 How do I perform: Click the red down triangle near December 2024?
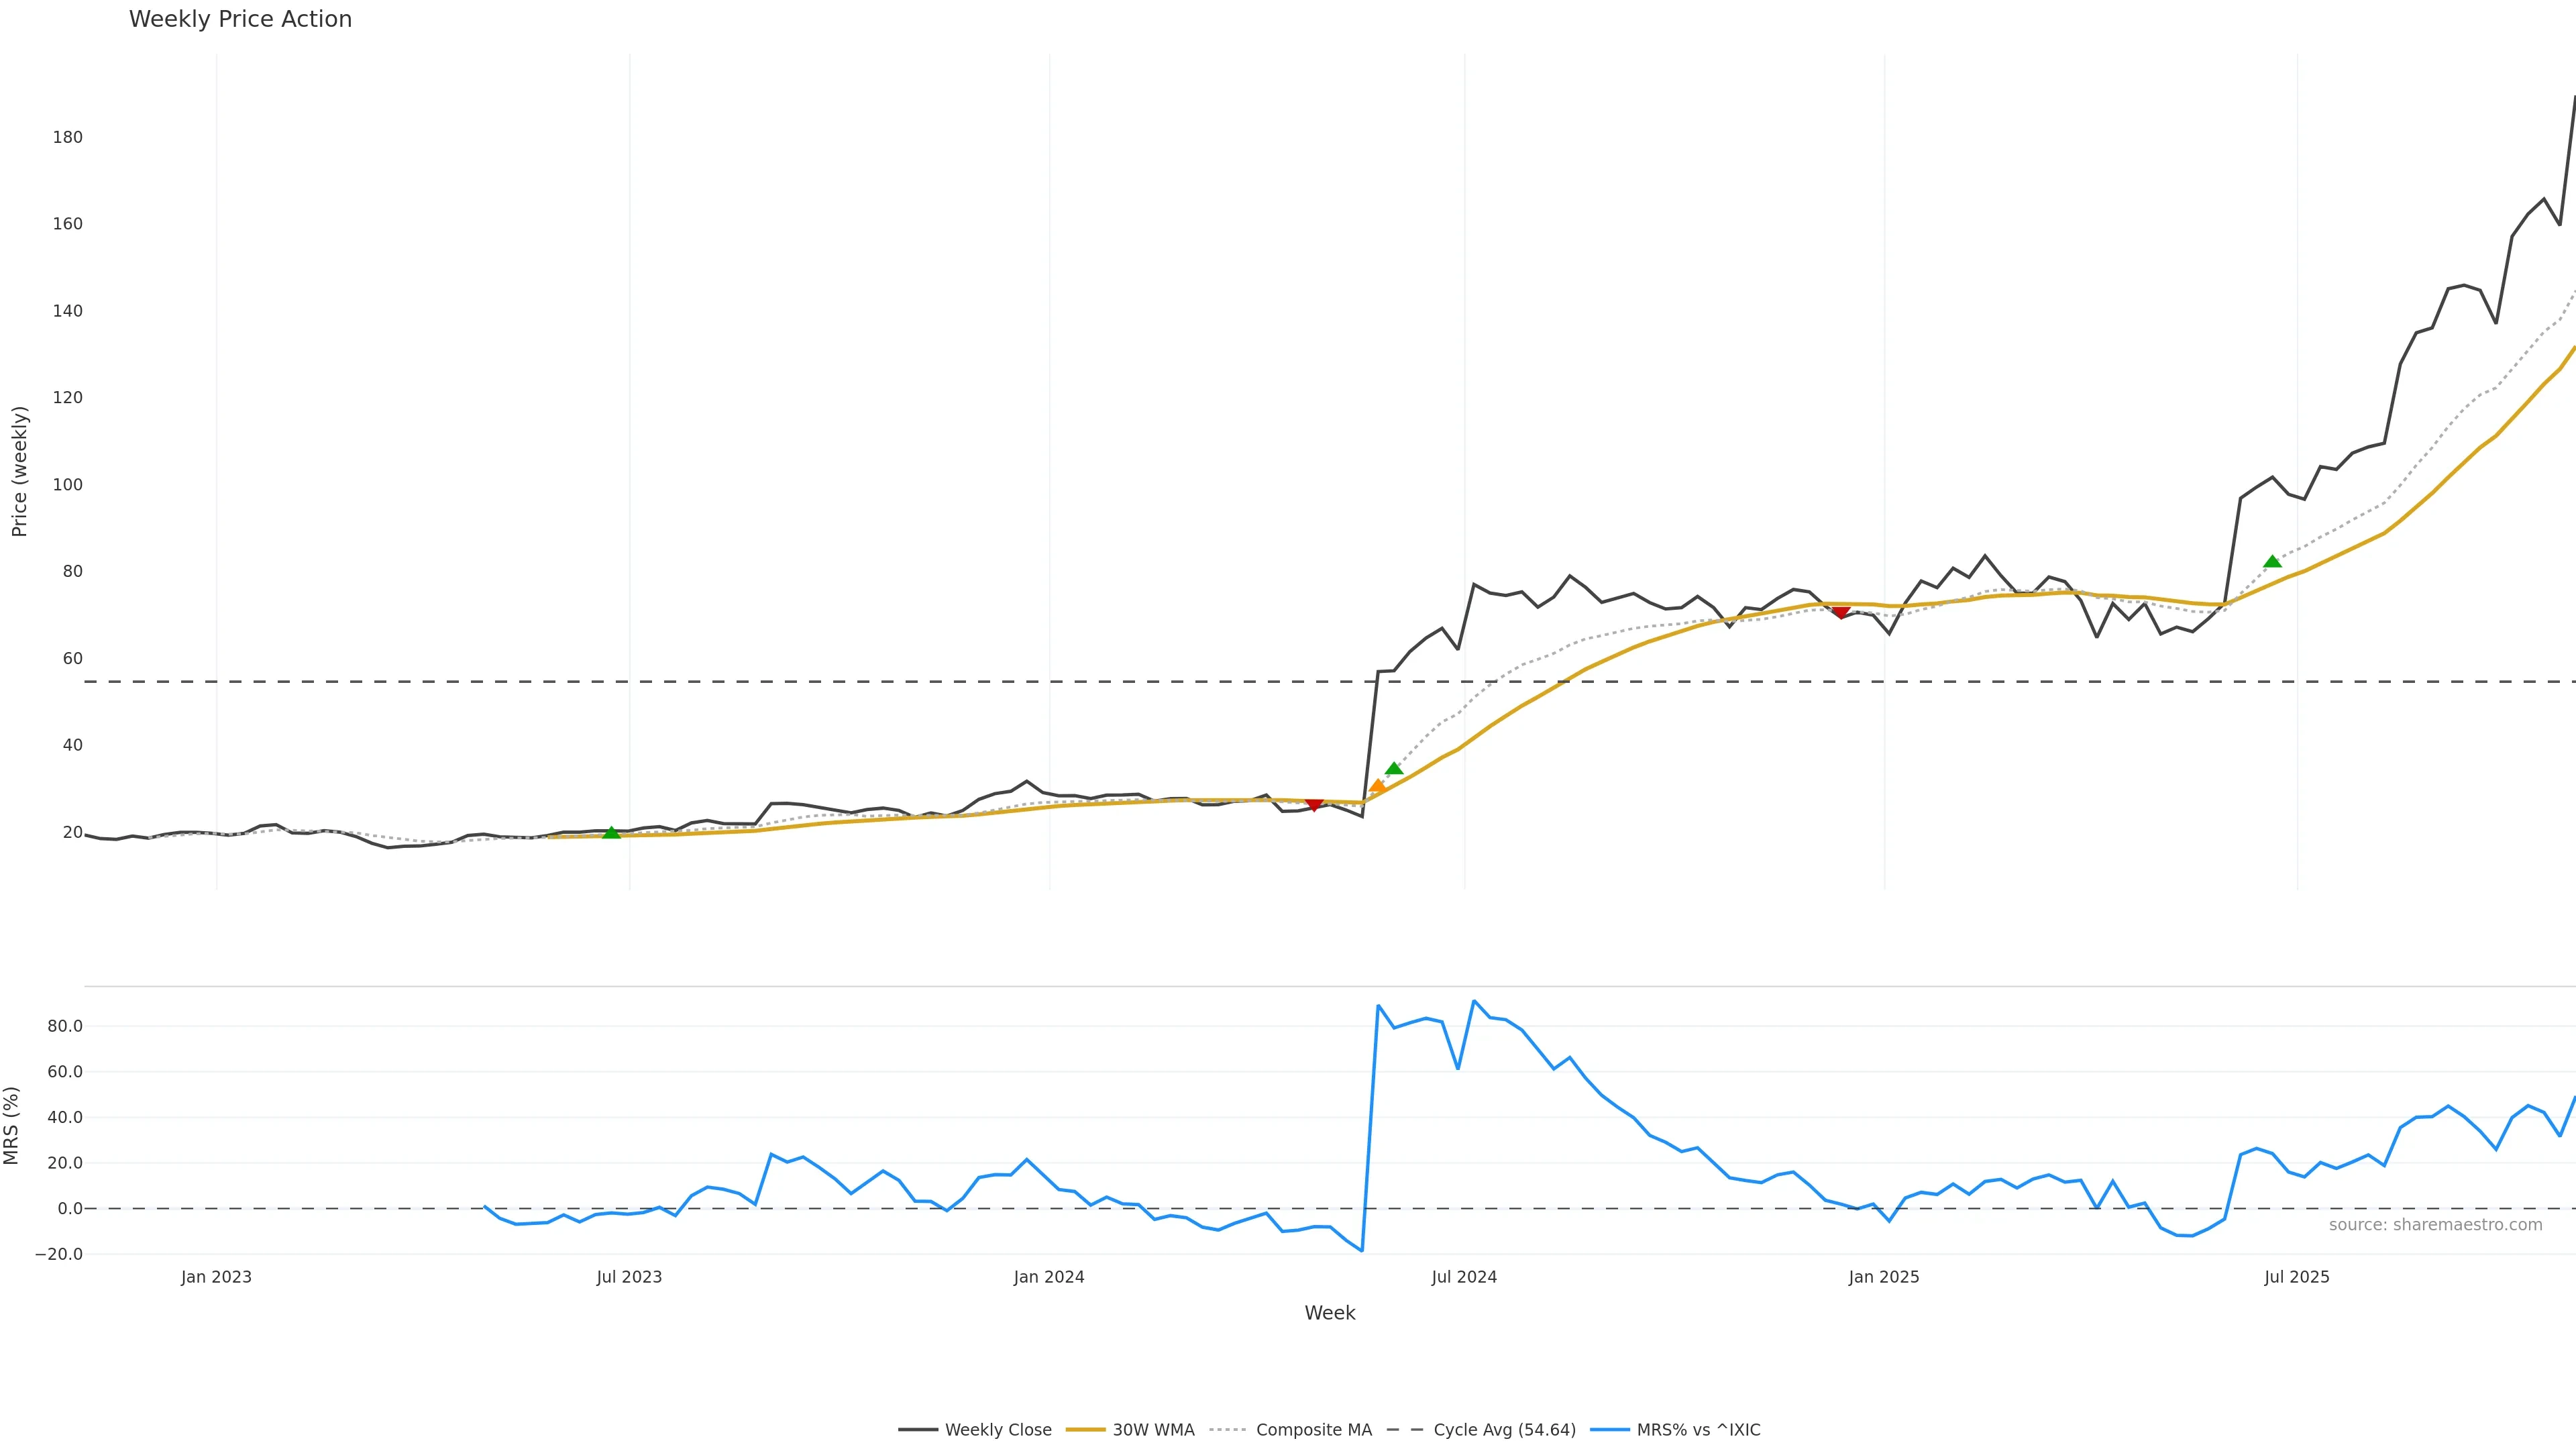tap(1840, 612)
